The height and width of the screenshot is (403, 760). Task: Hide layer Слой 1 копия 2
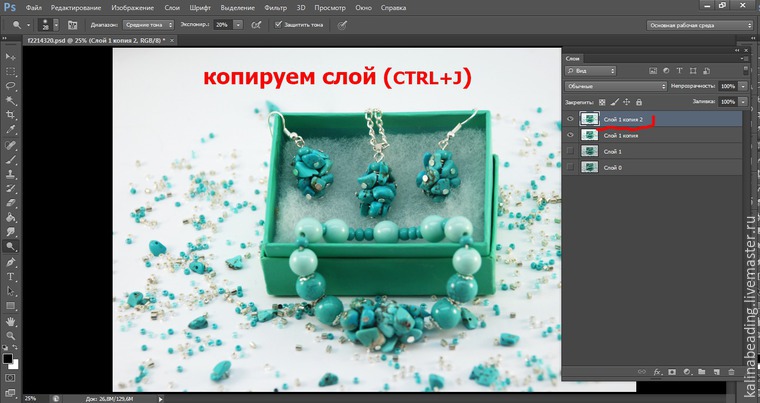pos(570,119)
